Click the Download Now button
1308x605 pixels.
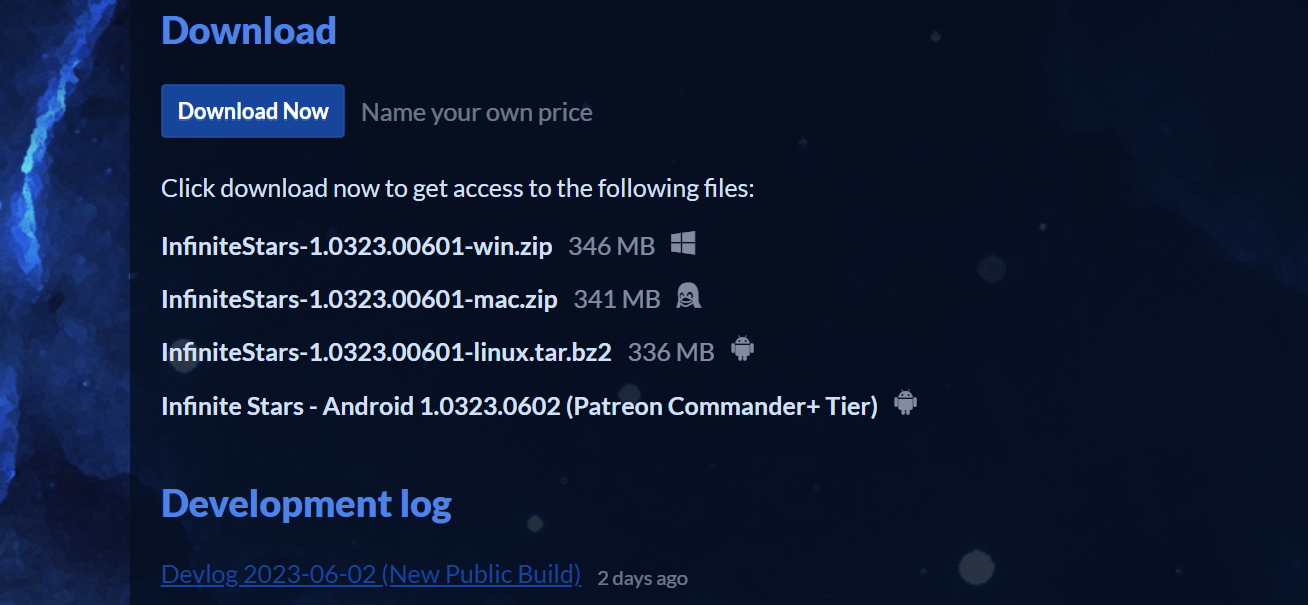[253, 111]
